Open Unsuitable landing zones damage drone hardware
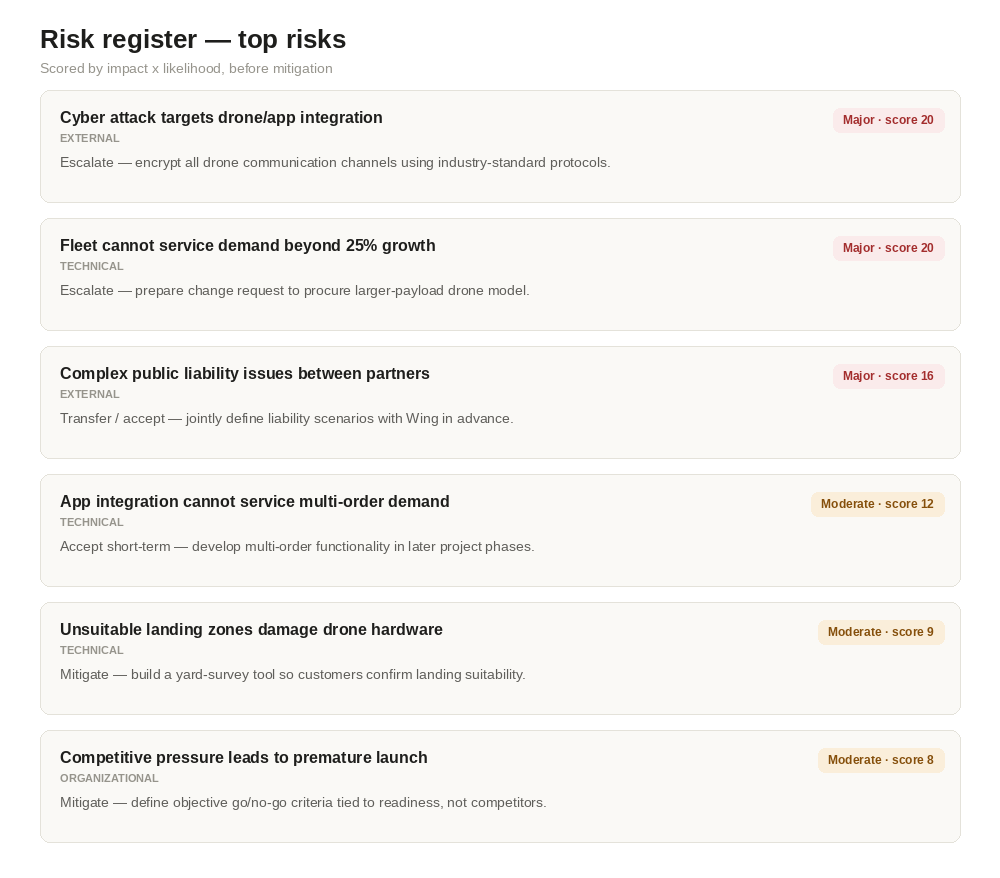 (x=251, y=630)
